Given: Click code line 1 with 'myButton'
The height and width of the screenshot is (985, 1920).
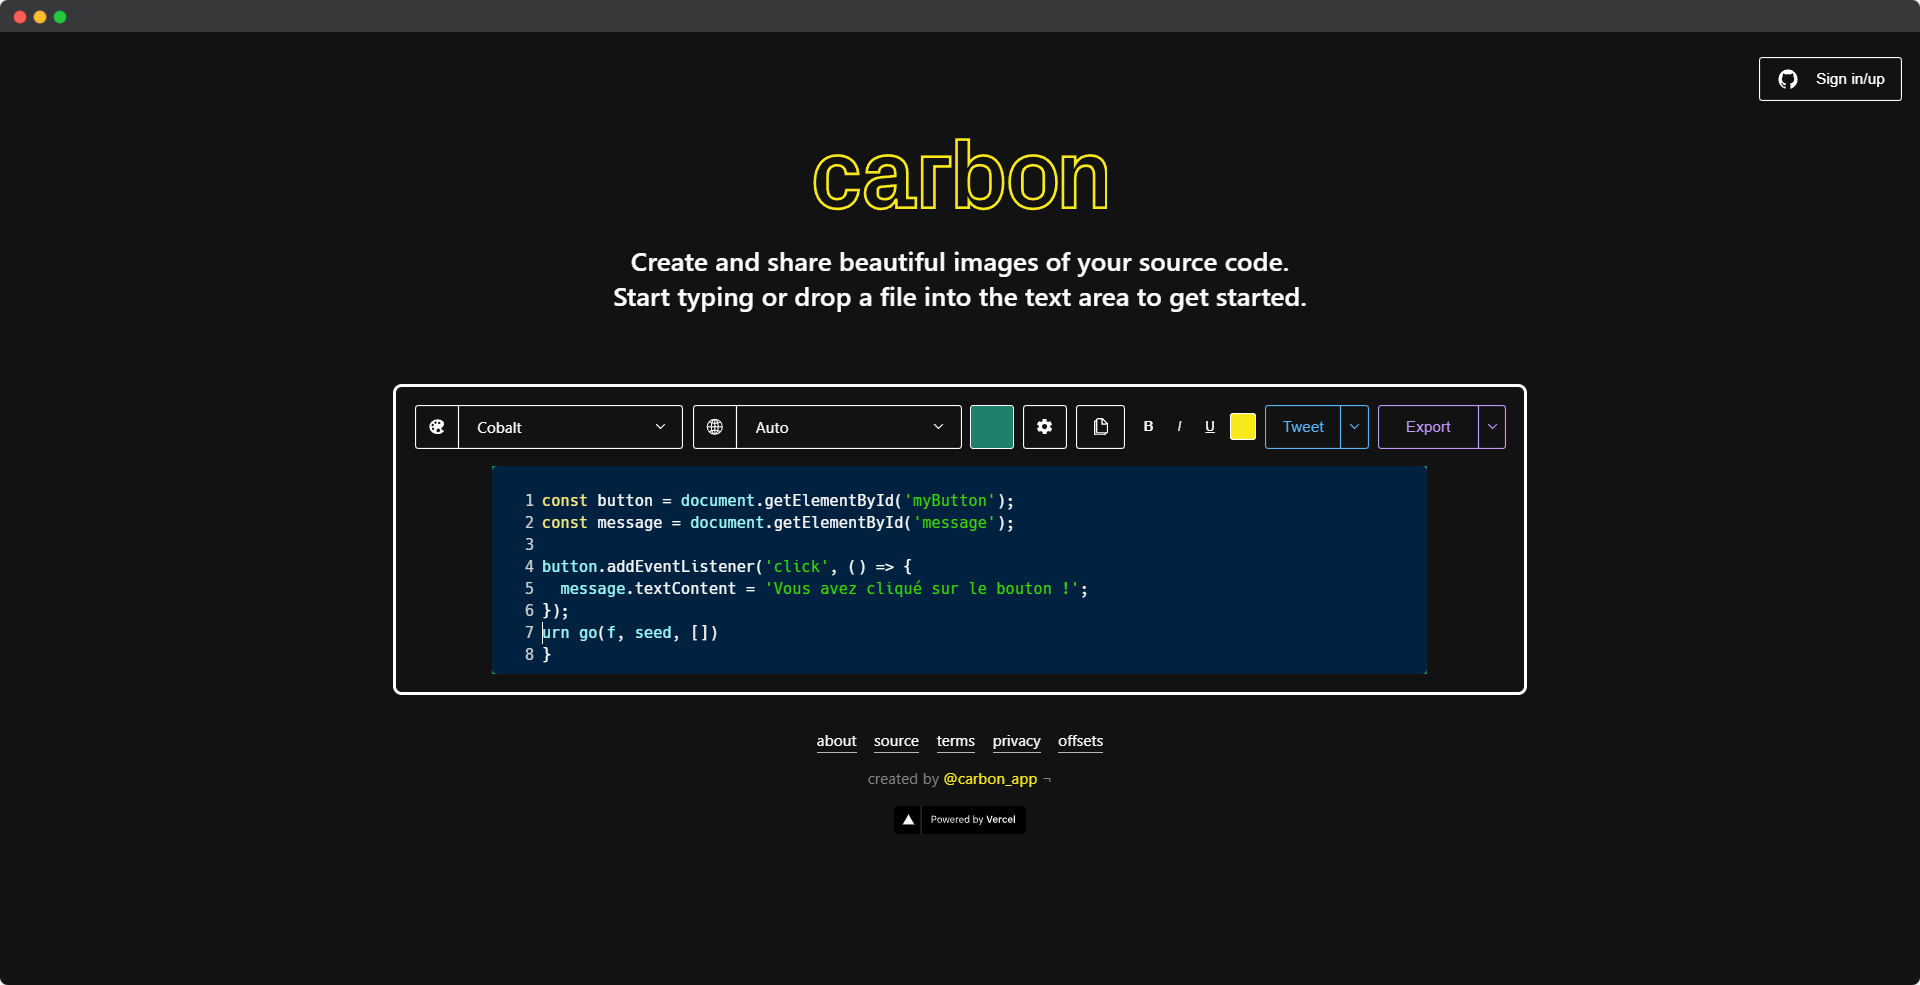Looking at the screenshot, I should click(x=777, y=501).
